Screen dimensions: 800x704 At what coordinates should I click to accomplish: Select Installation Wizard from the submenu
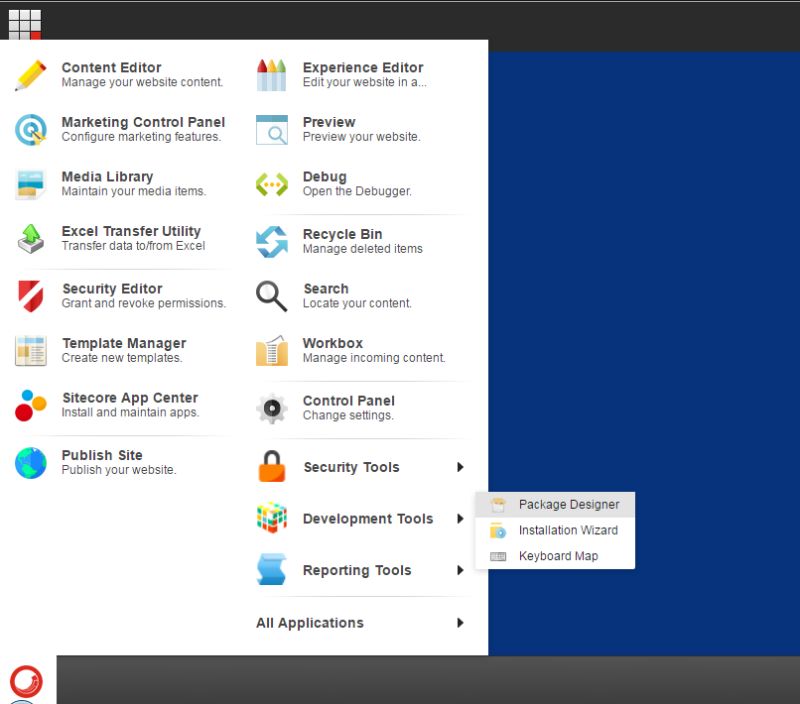566,530
